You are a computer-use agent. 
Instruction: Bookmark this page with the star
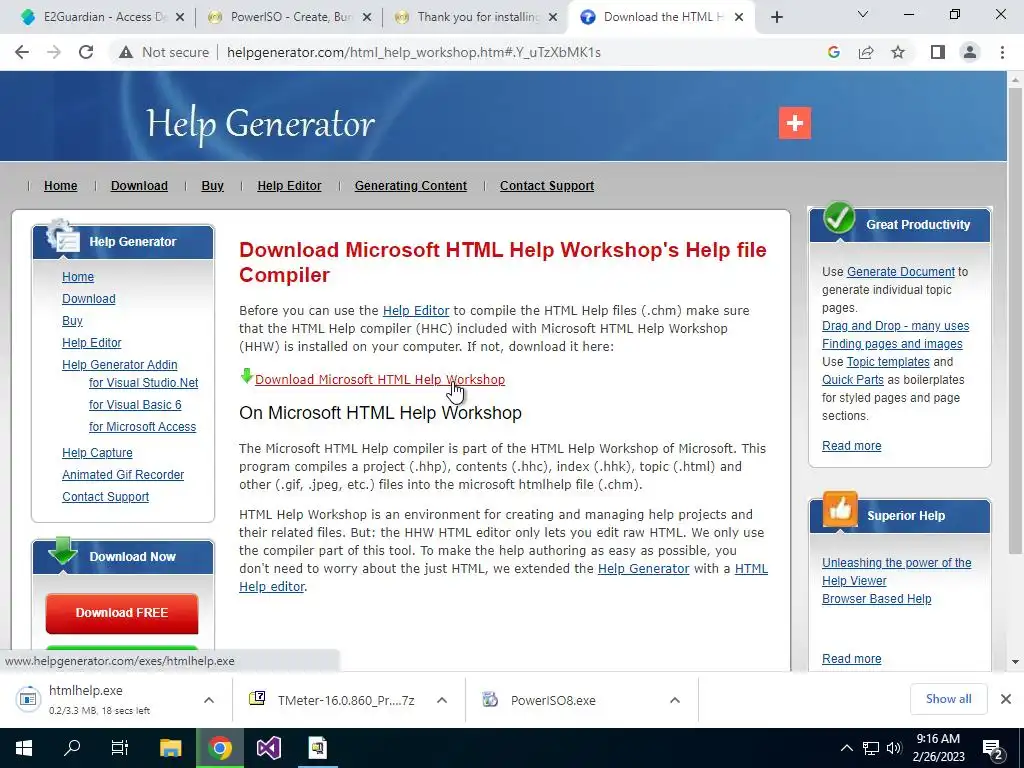[x=898, y=52]
